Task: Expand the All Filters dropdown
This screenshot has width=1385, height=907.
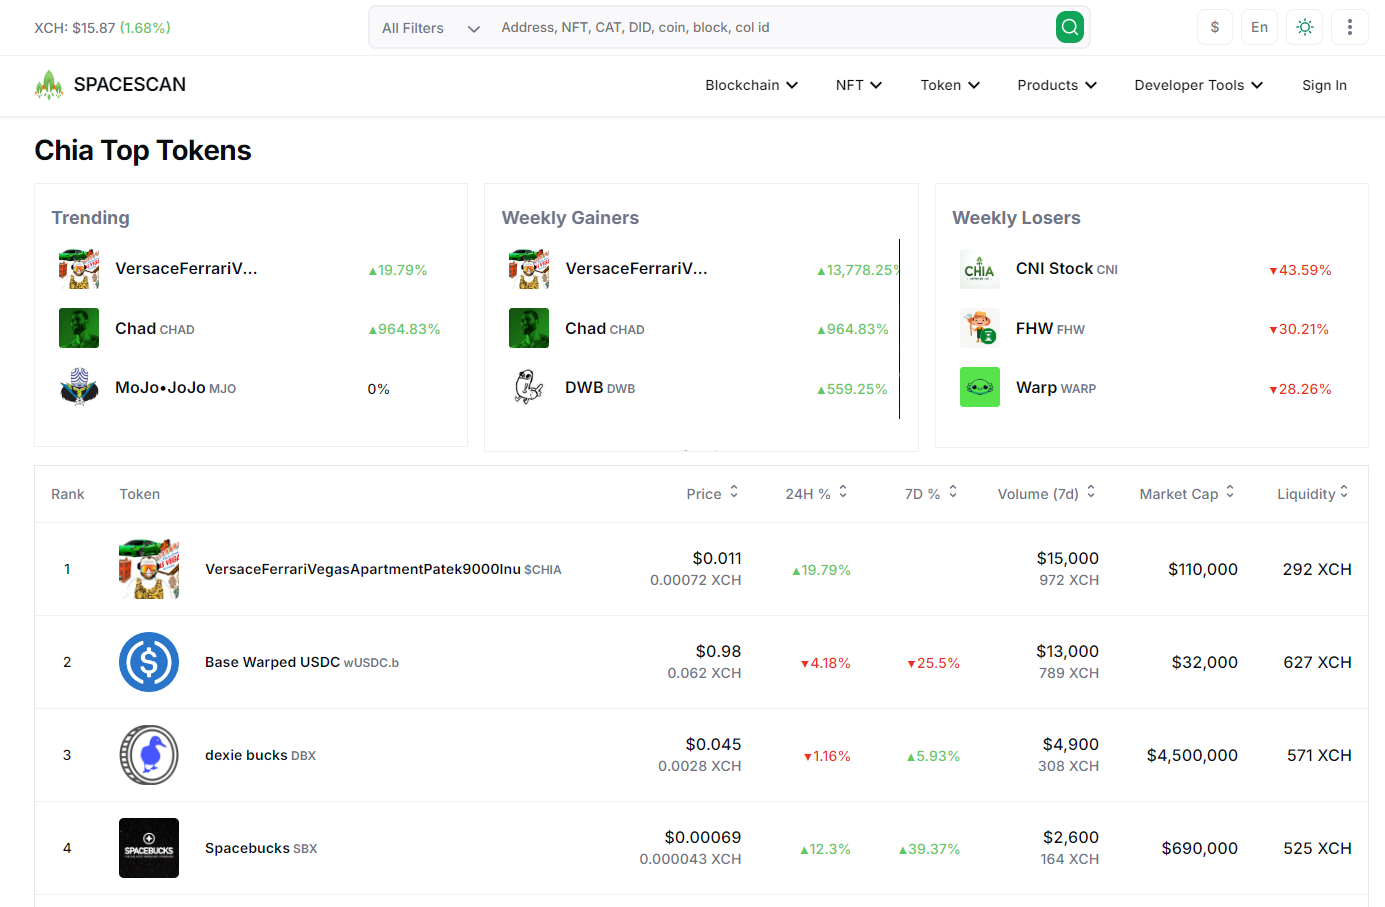Action: 431,28
